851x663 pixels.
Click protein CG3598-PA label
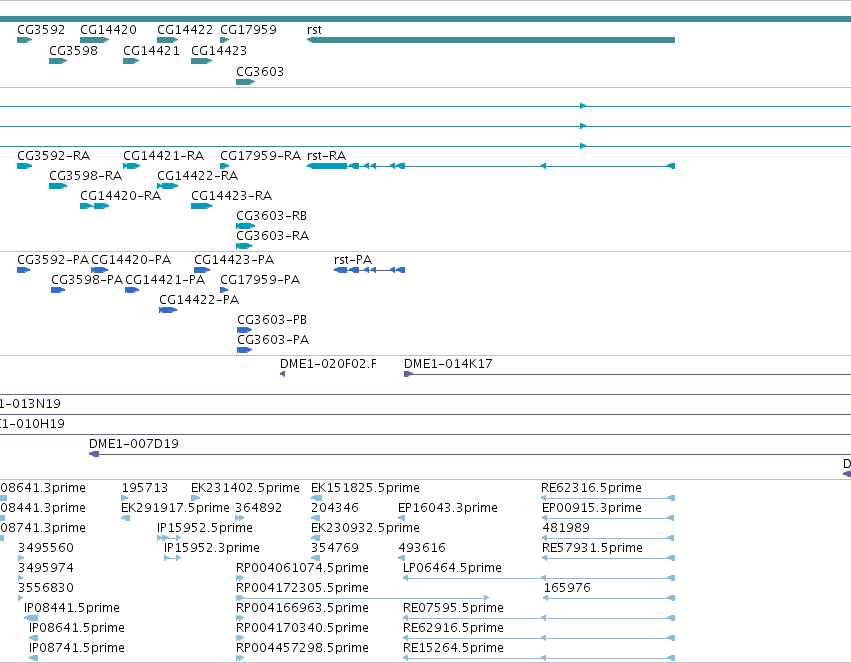[x=87, y=280]
